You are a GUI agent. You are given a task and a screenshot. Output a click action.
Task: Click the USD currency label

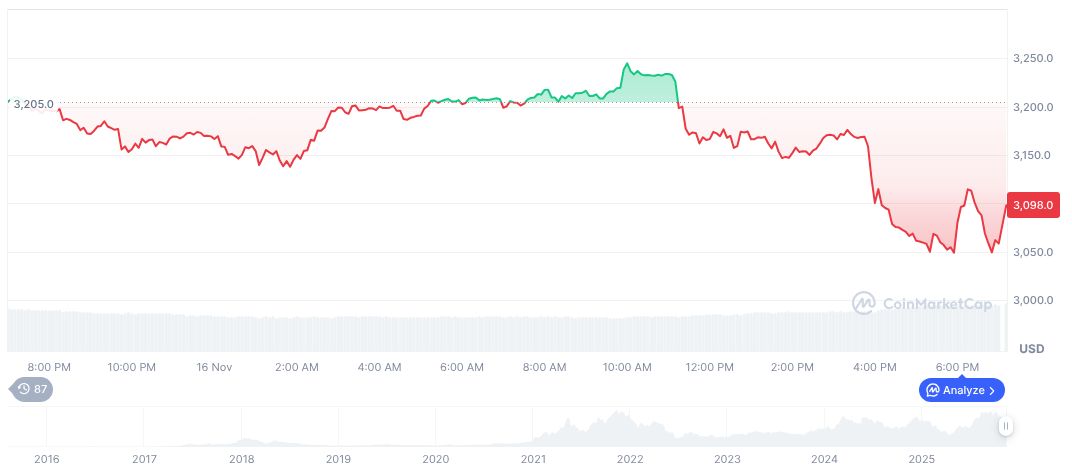1031,349
